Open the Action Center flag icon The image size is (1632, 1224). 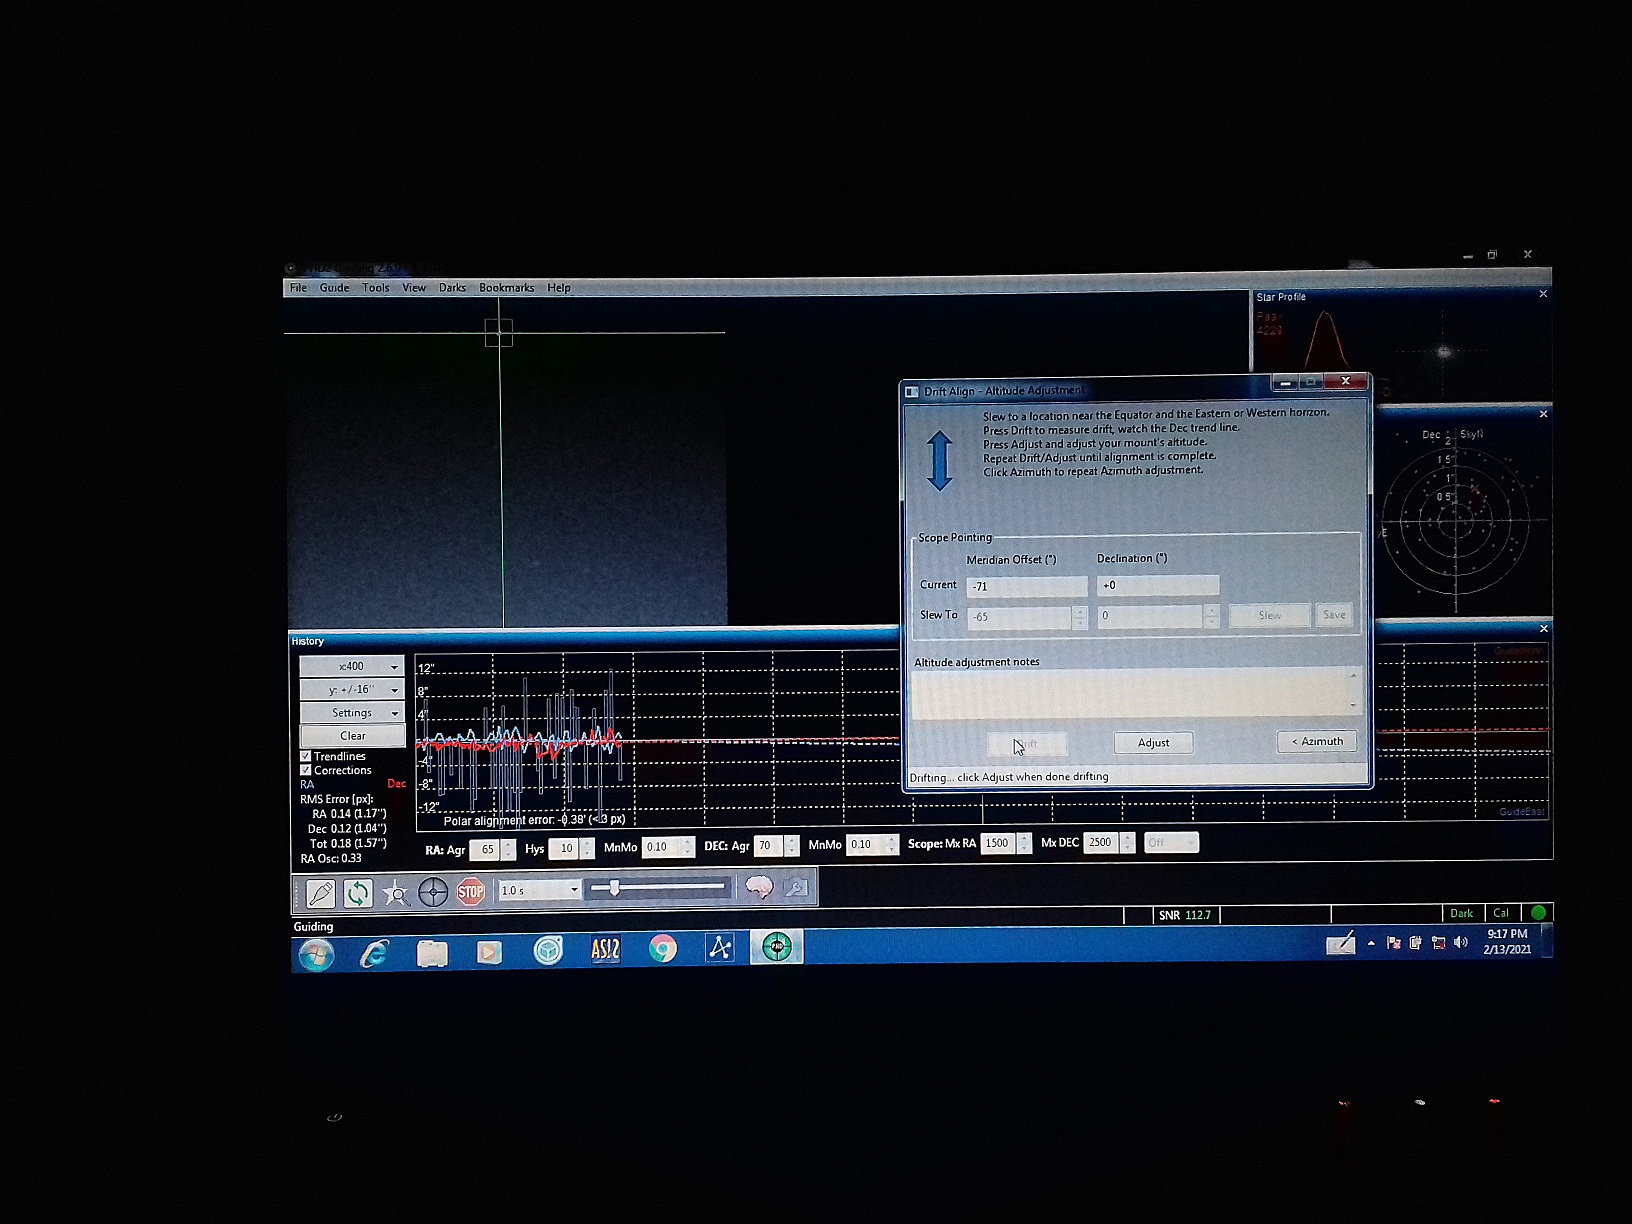point(1394,943)
